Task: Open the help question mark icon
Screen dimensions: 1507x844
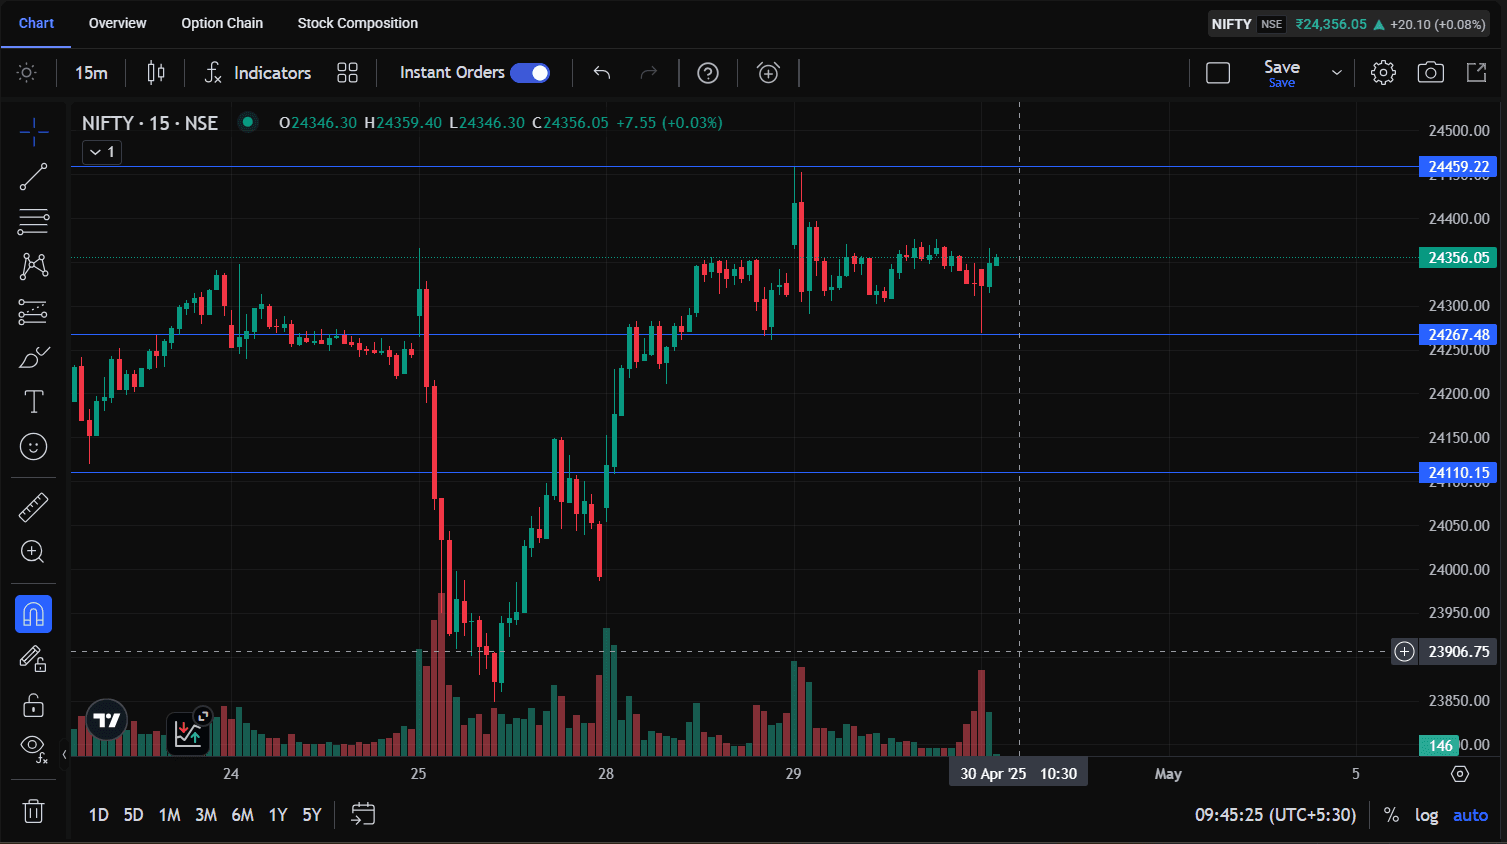Action: click(x=708, y=73)
